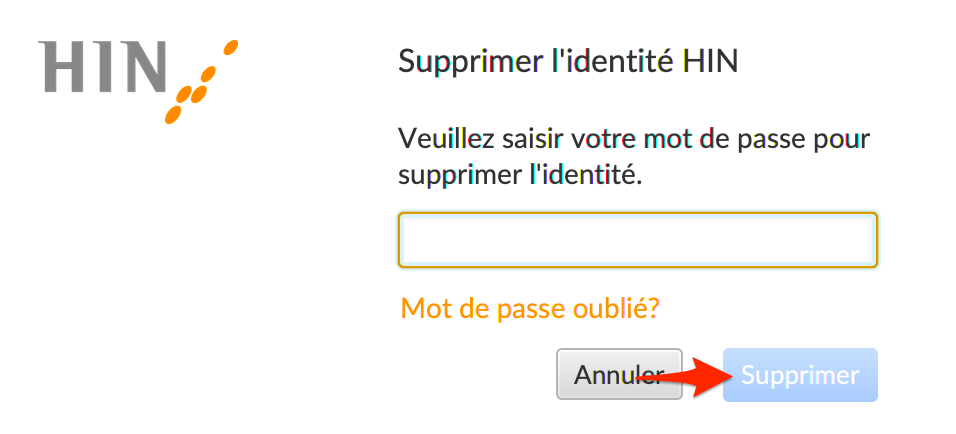
Task: Click the word "Veuillez" in the instructions
Action: 448,140
